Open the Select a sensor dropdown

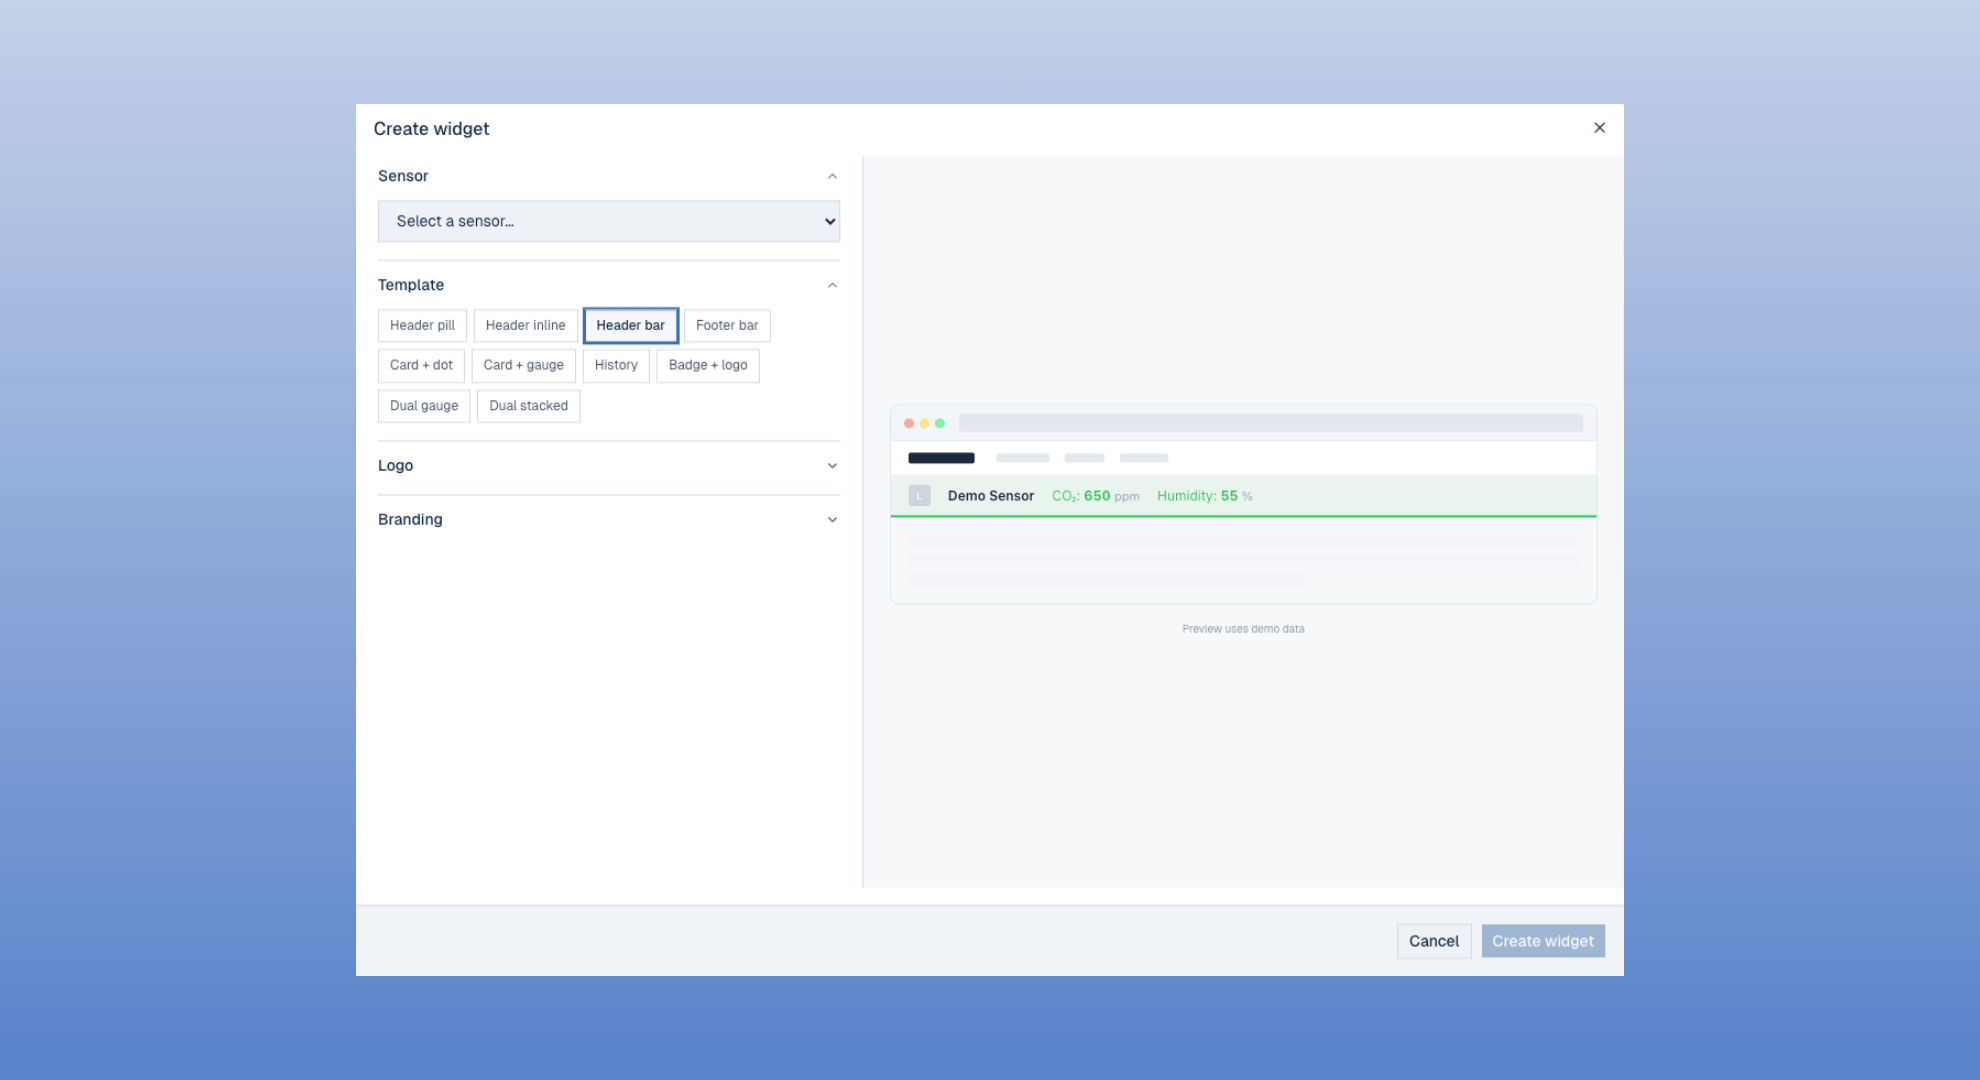point(608,221)
